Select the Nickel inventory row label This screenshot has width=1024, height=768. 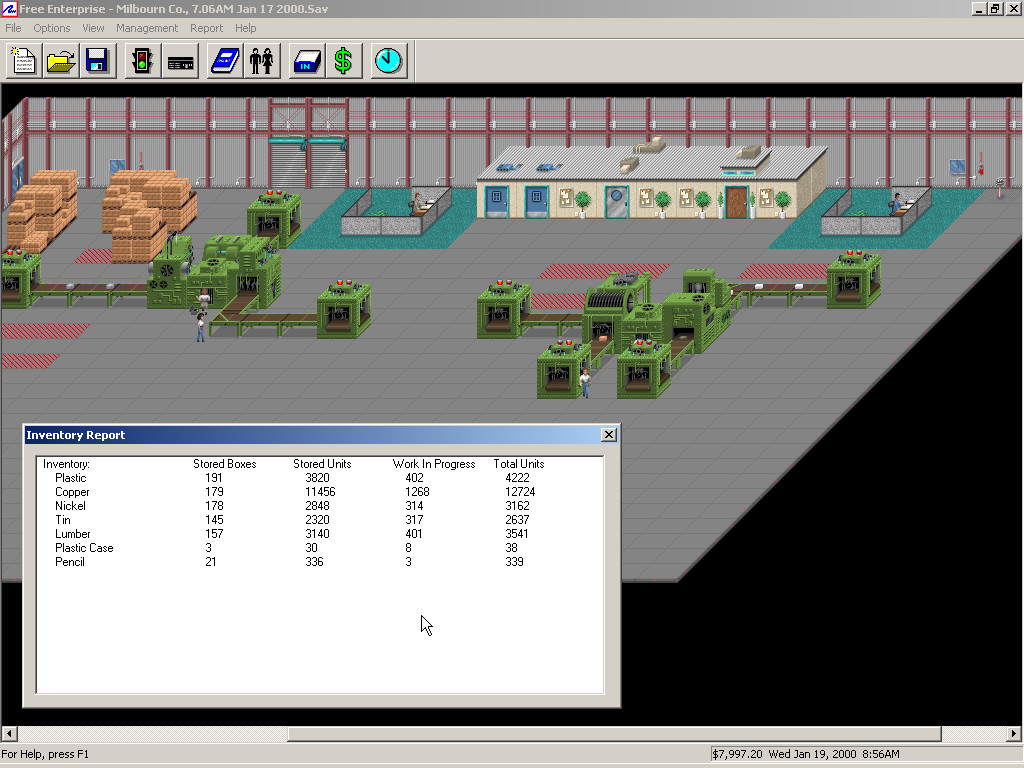[70, 506]
